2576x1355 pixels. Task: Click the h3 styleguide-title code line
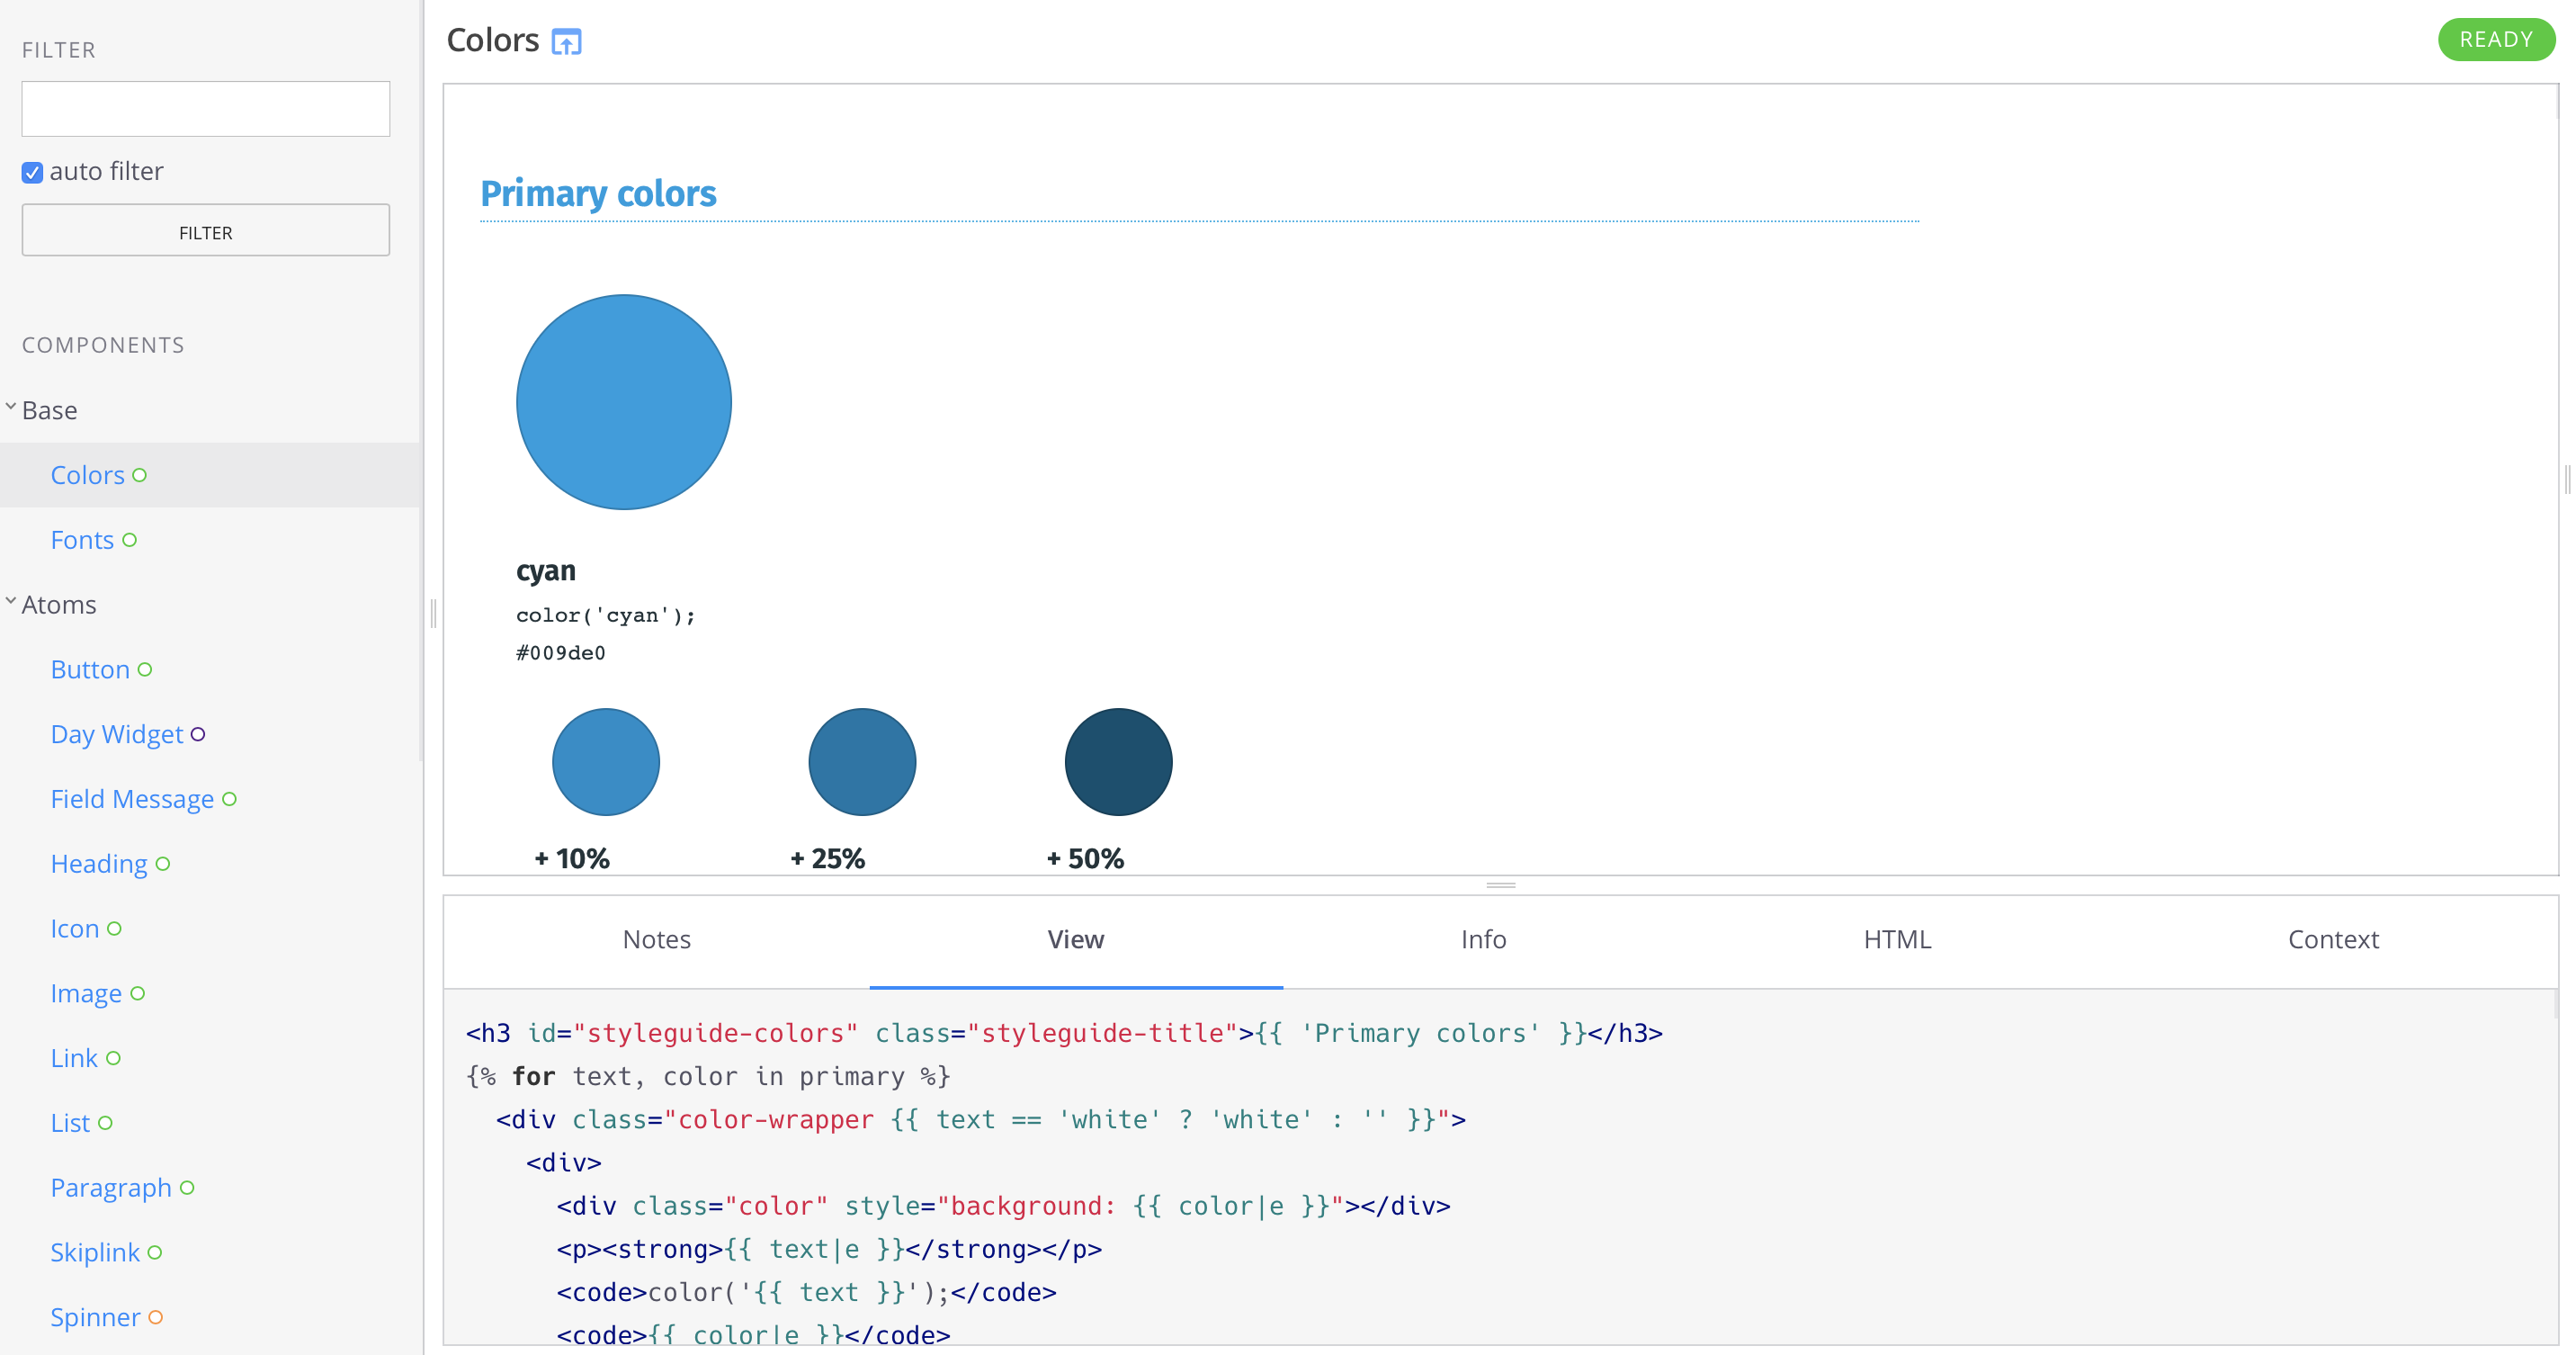pyautogui.click(x=1064, y=1033)
